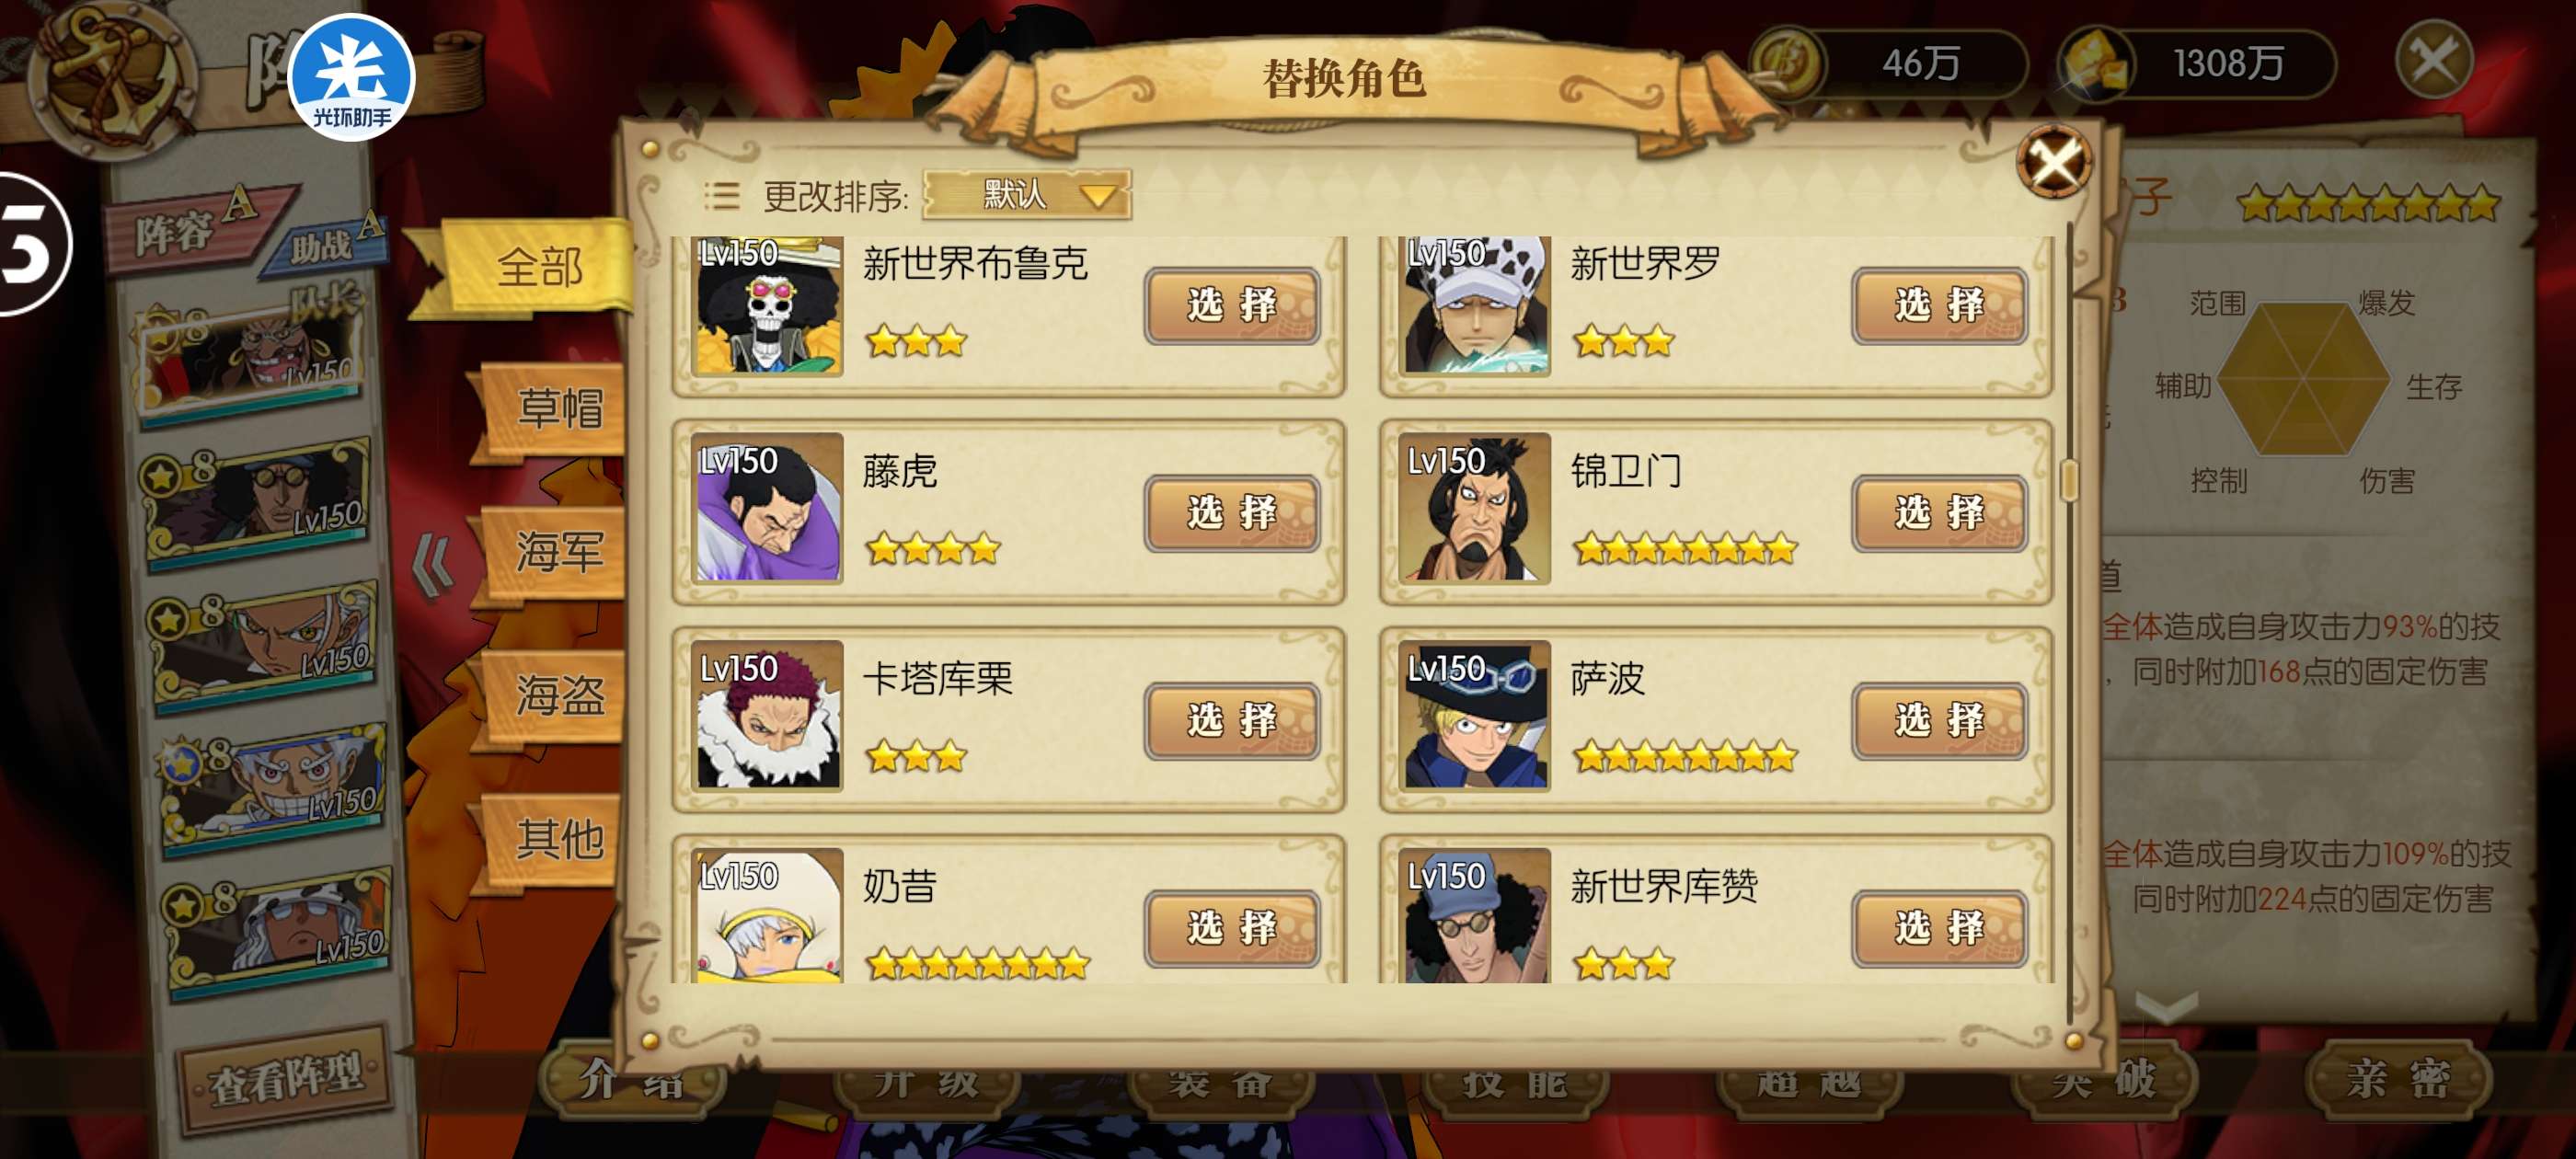Open the 默认 sort order dropdown
Screen dimensions: 2576x1159
1027,194
